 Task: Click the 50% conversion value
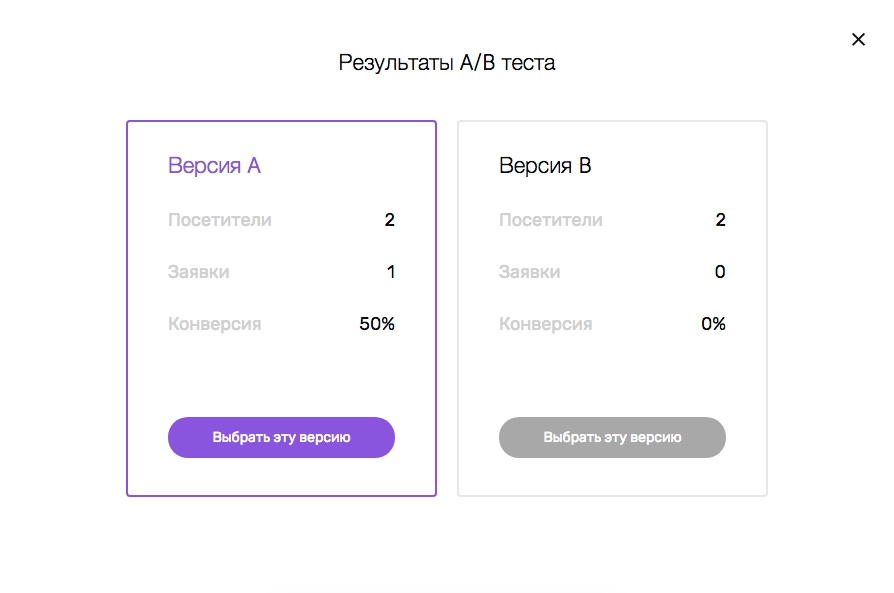pyautogui.click(x=377, y=324)
